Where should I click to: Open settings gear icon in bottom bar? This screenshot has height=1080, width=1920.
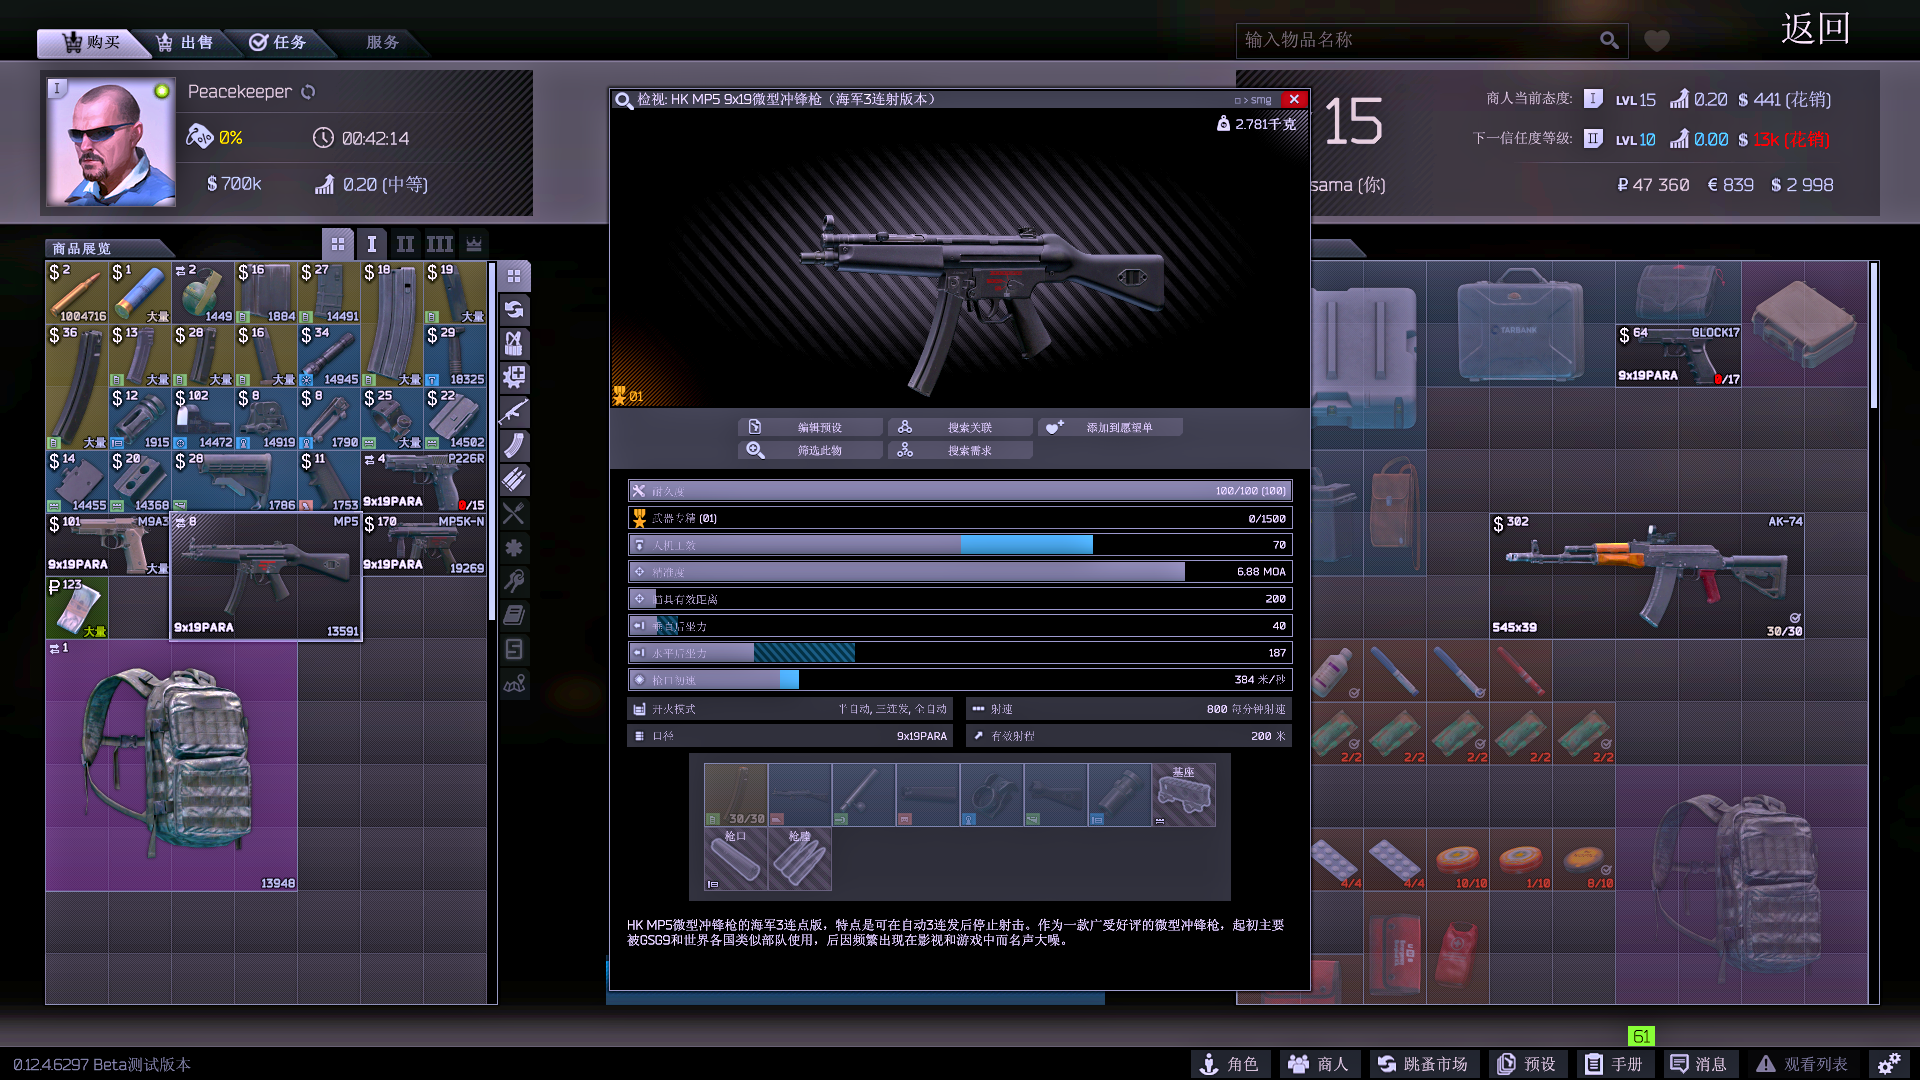pos(1888,1064)
